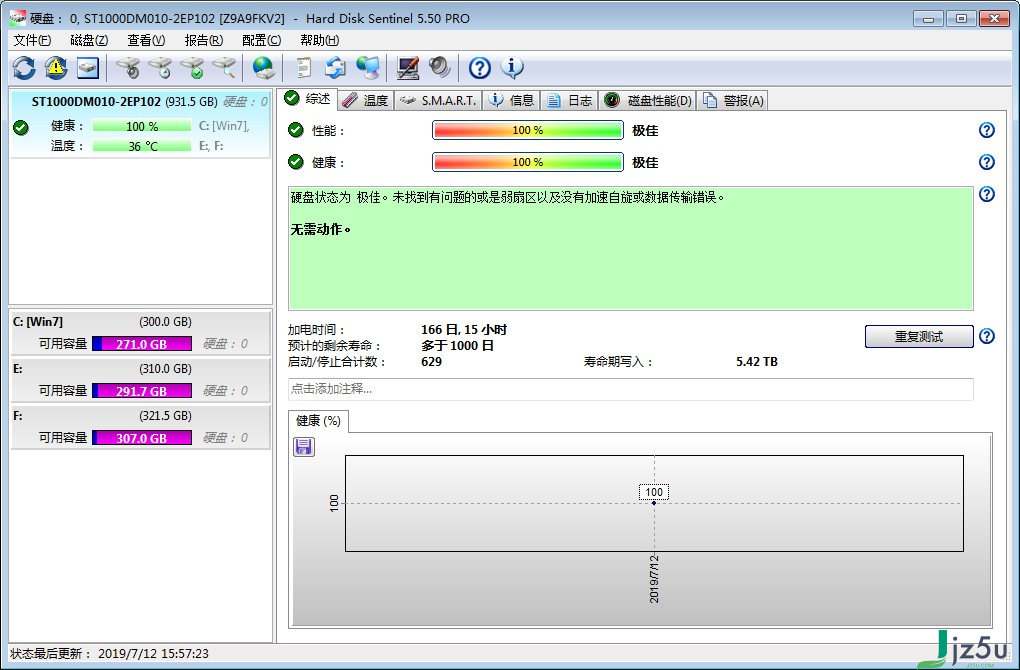This screenshot has height=670, width=1020.
Task: Open the 文件(F) menu
Action: pyautogui.click(x=33, y=40)
